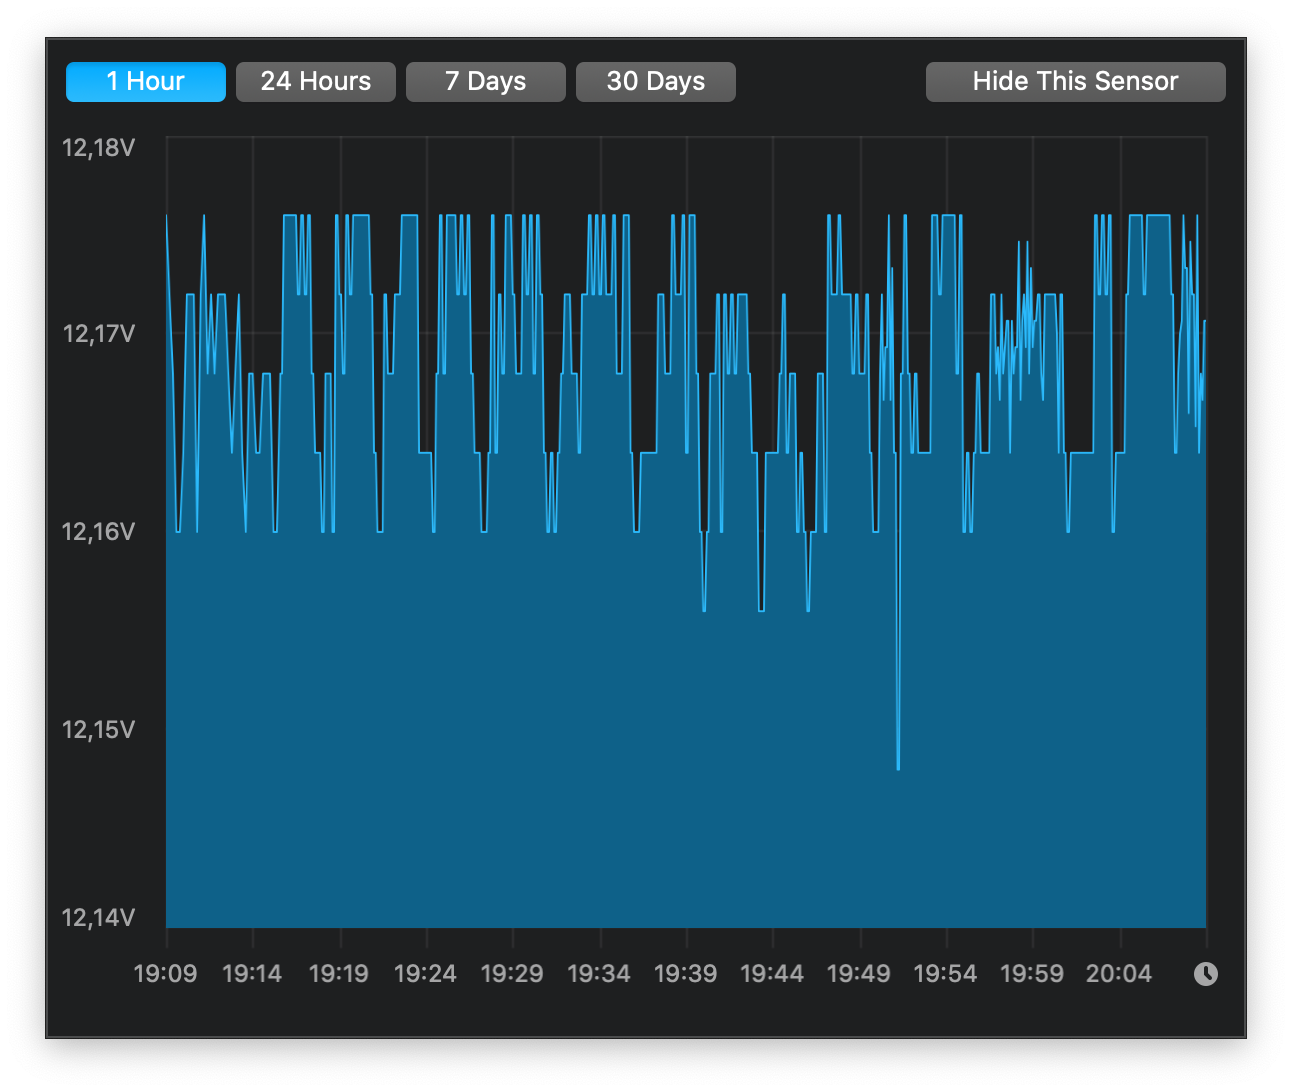Click the Hide This Sensor button

1076,82
